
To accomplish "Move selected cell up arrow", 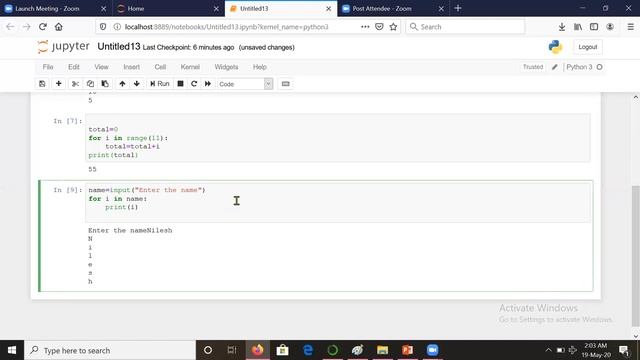I will 122,84.
